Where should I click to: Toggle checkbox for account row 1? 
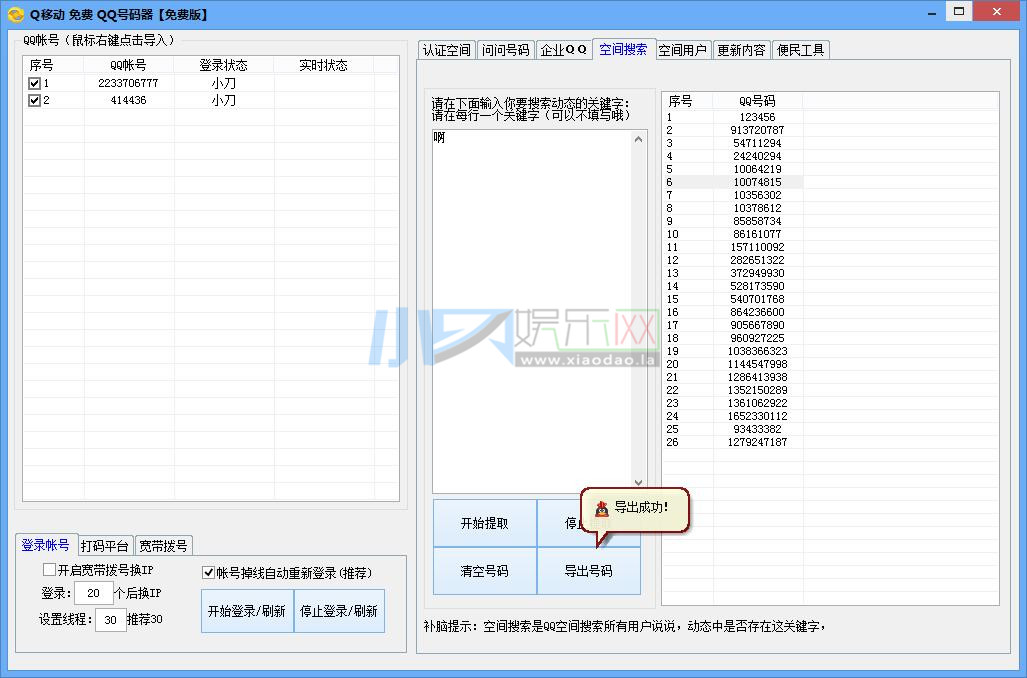tap(35, 84)
